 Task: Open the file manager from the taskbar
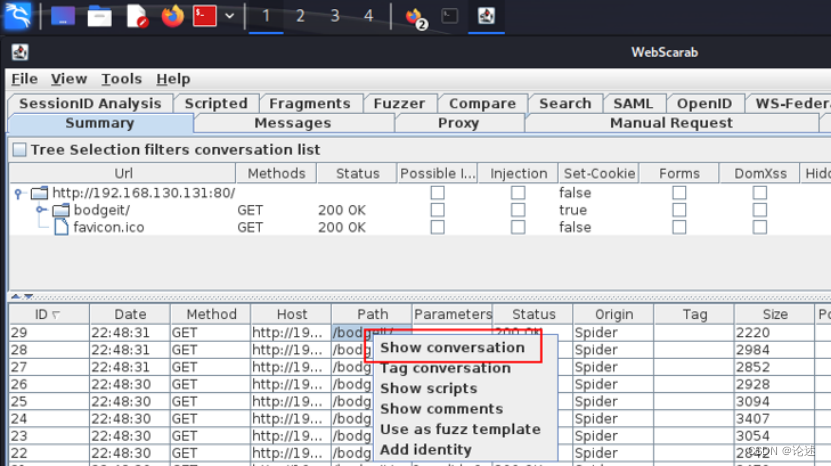pyautogui.click(x=99, y=16)
